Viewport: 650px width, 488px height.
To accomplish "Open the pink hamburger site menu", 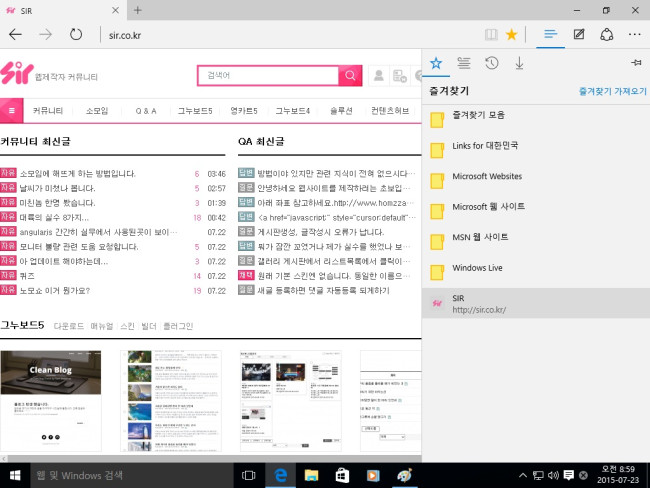I will pos(11,110).
